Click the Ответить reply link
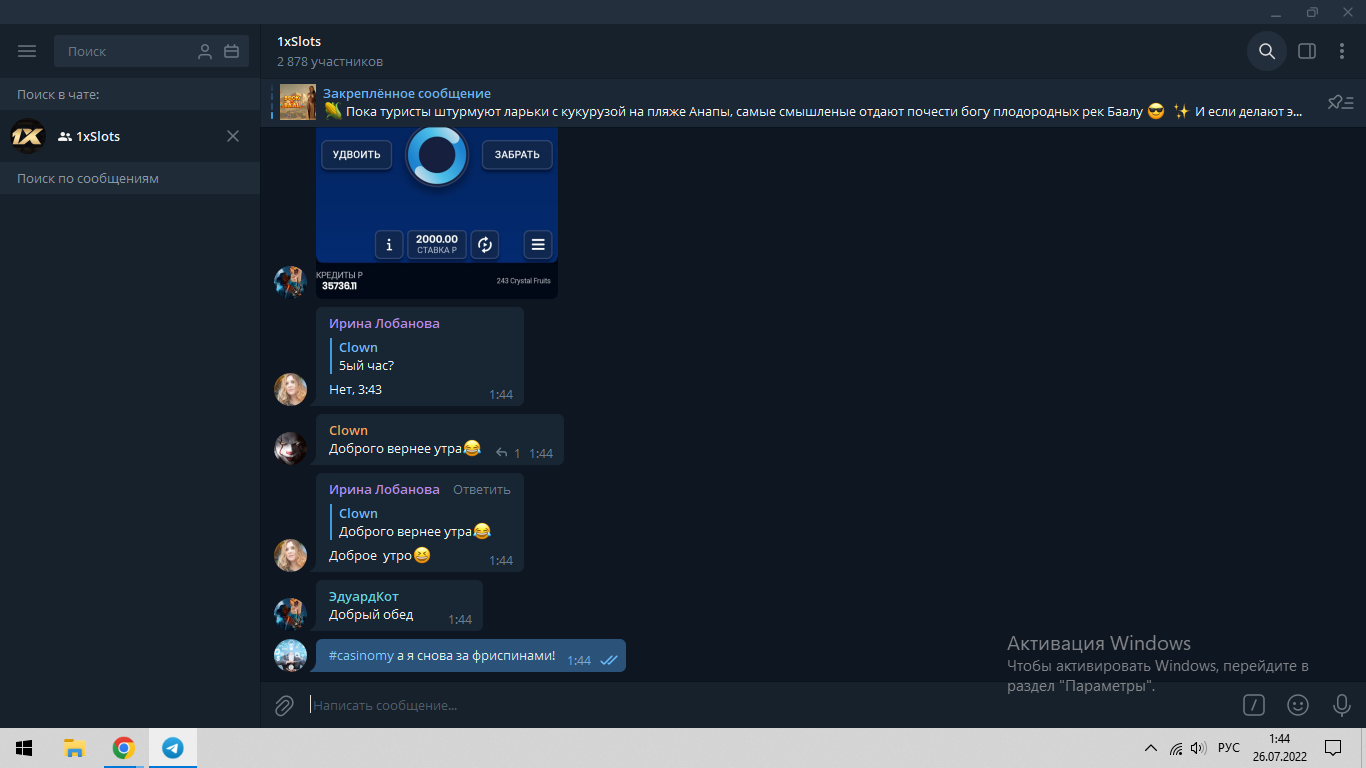The width and height of the screenshot is (1366, 768). click(x=482, y=489)
